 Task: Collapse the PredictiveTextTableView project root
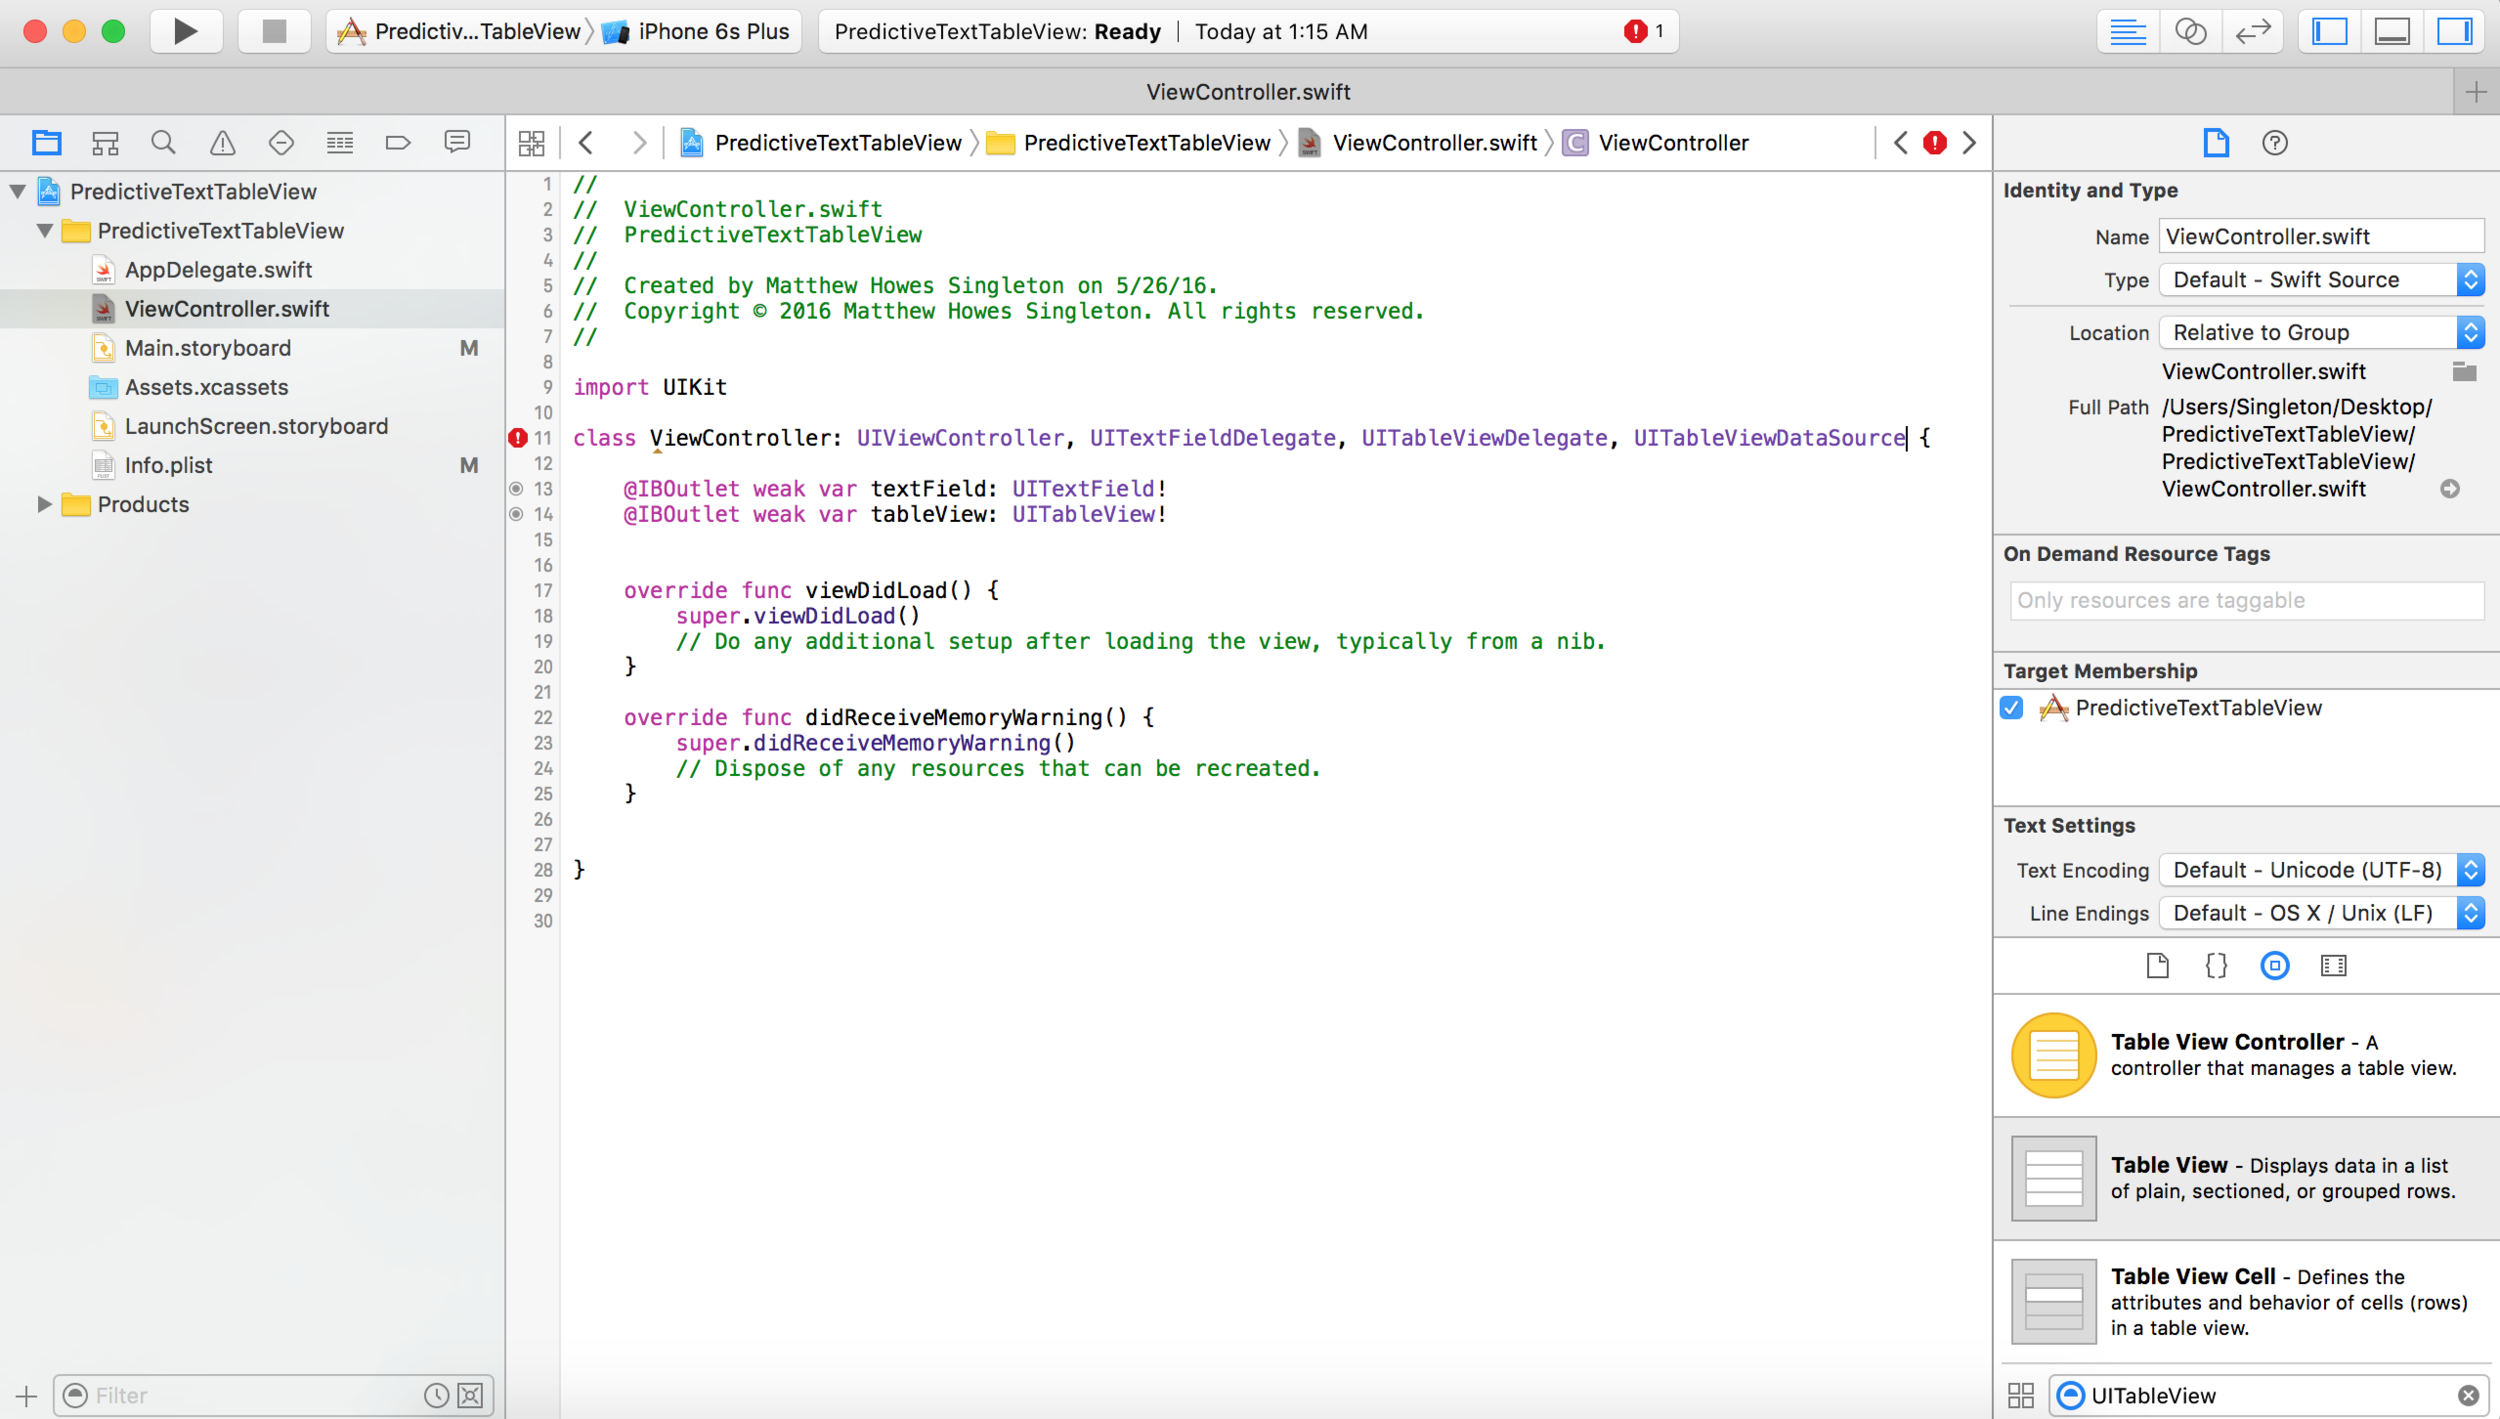tap(18, 191)
